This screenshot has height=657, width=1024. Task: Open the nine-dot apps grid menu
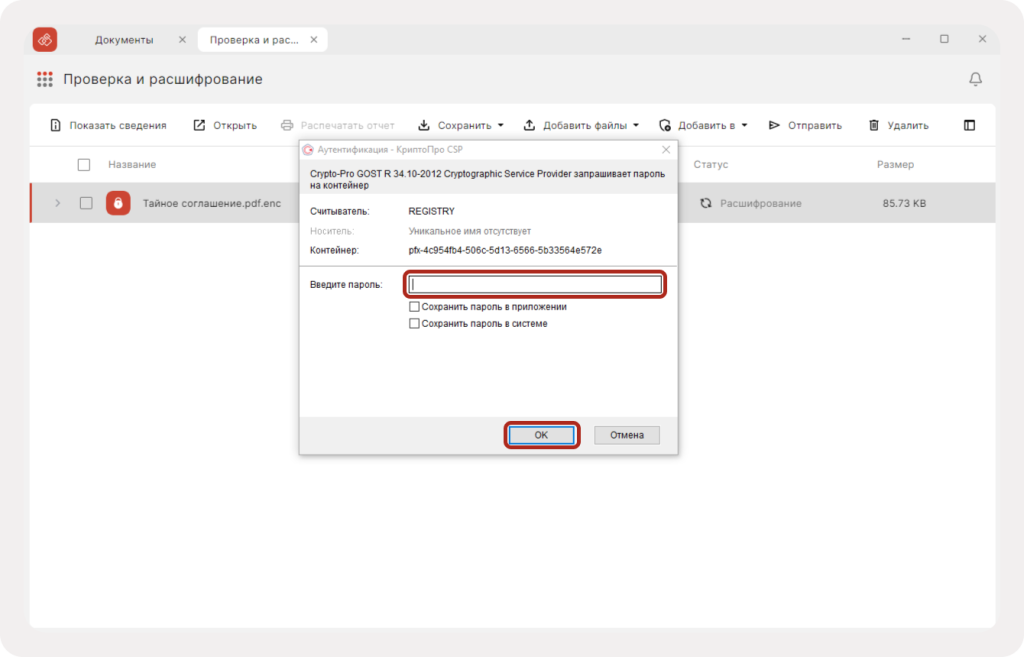tap(44, 79)
